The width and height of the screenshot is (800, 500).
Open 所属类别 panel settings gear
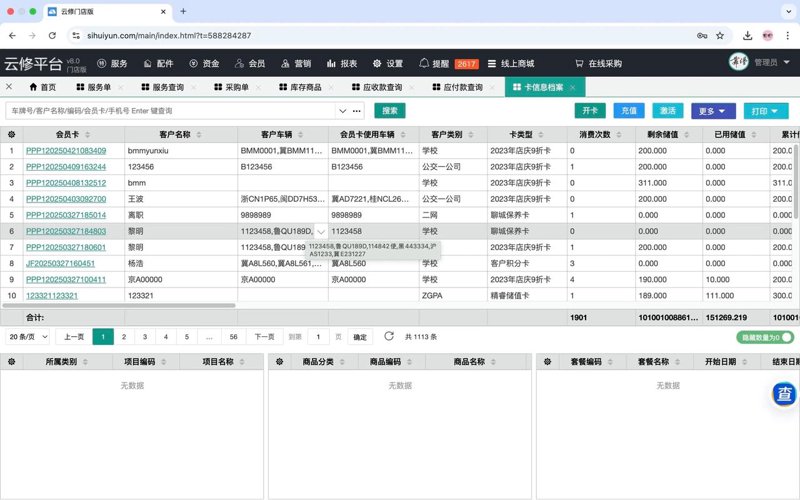[11, 361]
